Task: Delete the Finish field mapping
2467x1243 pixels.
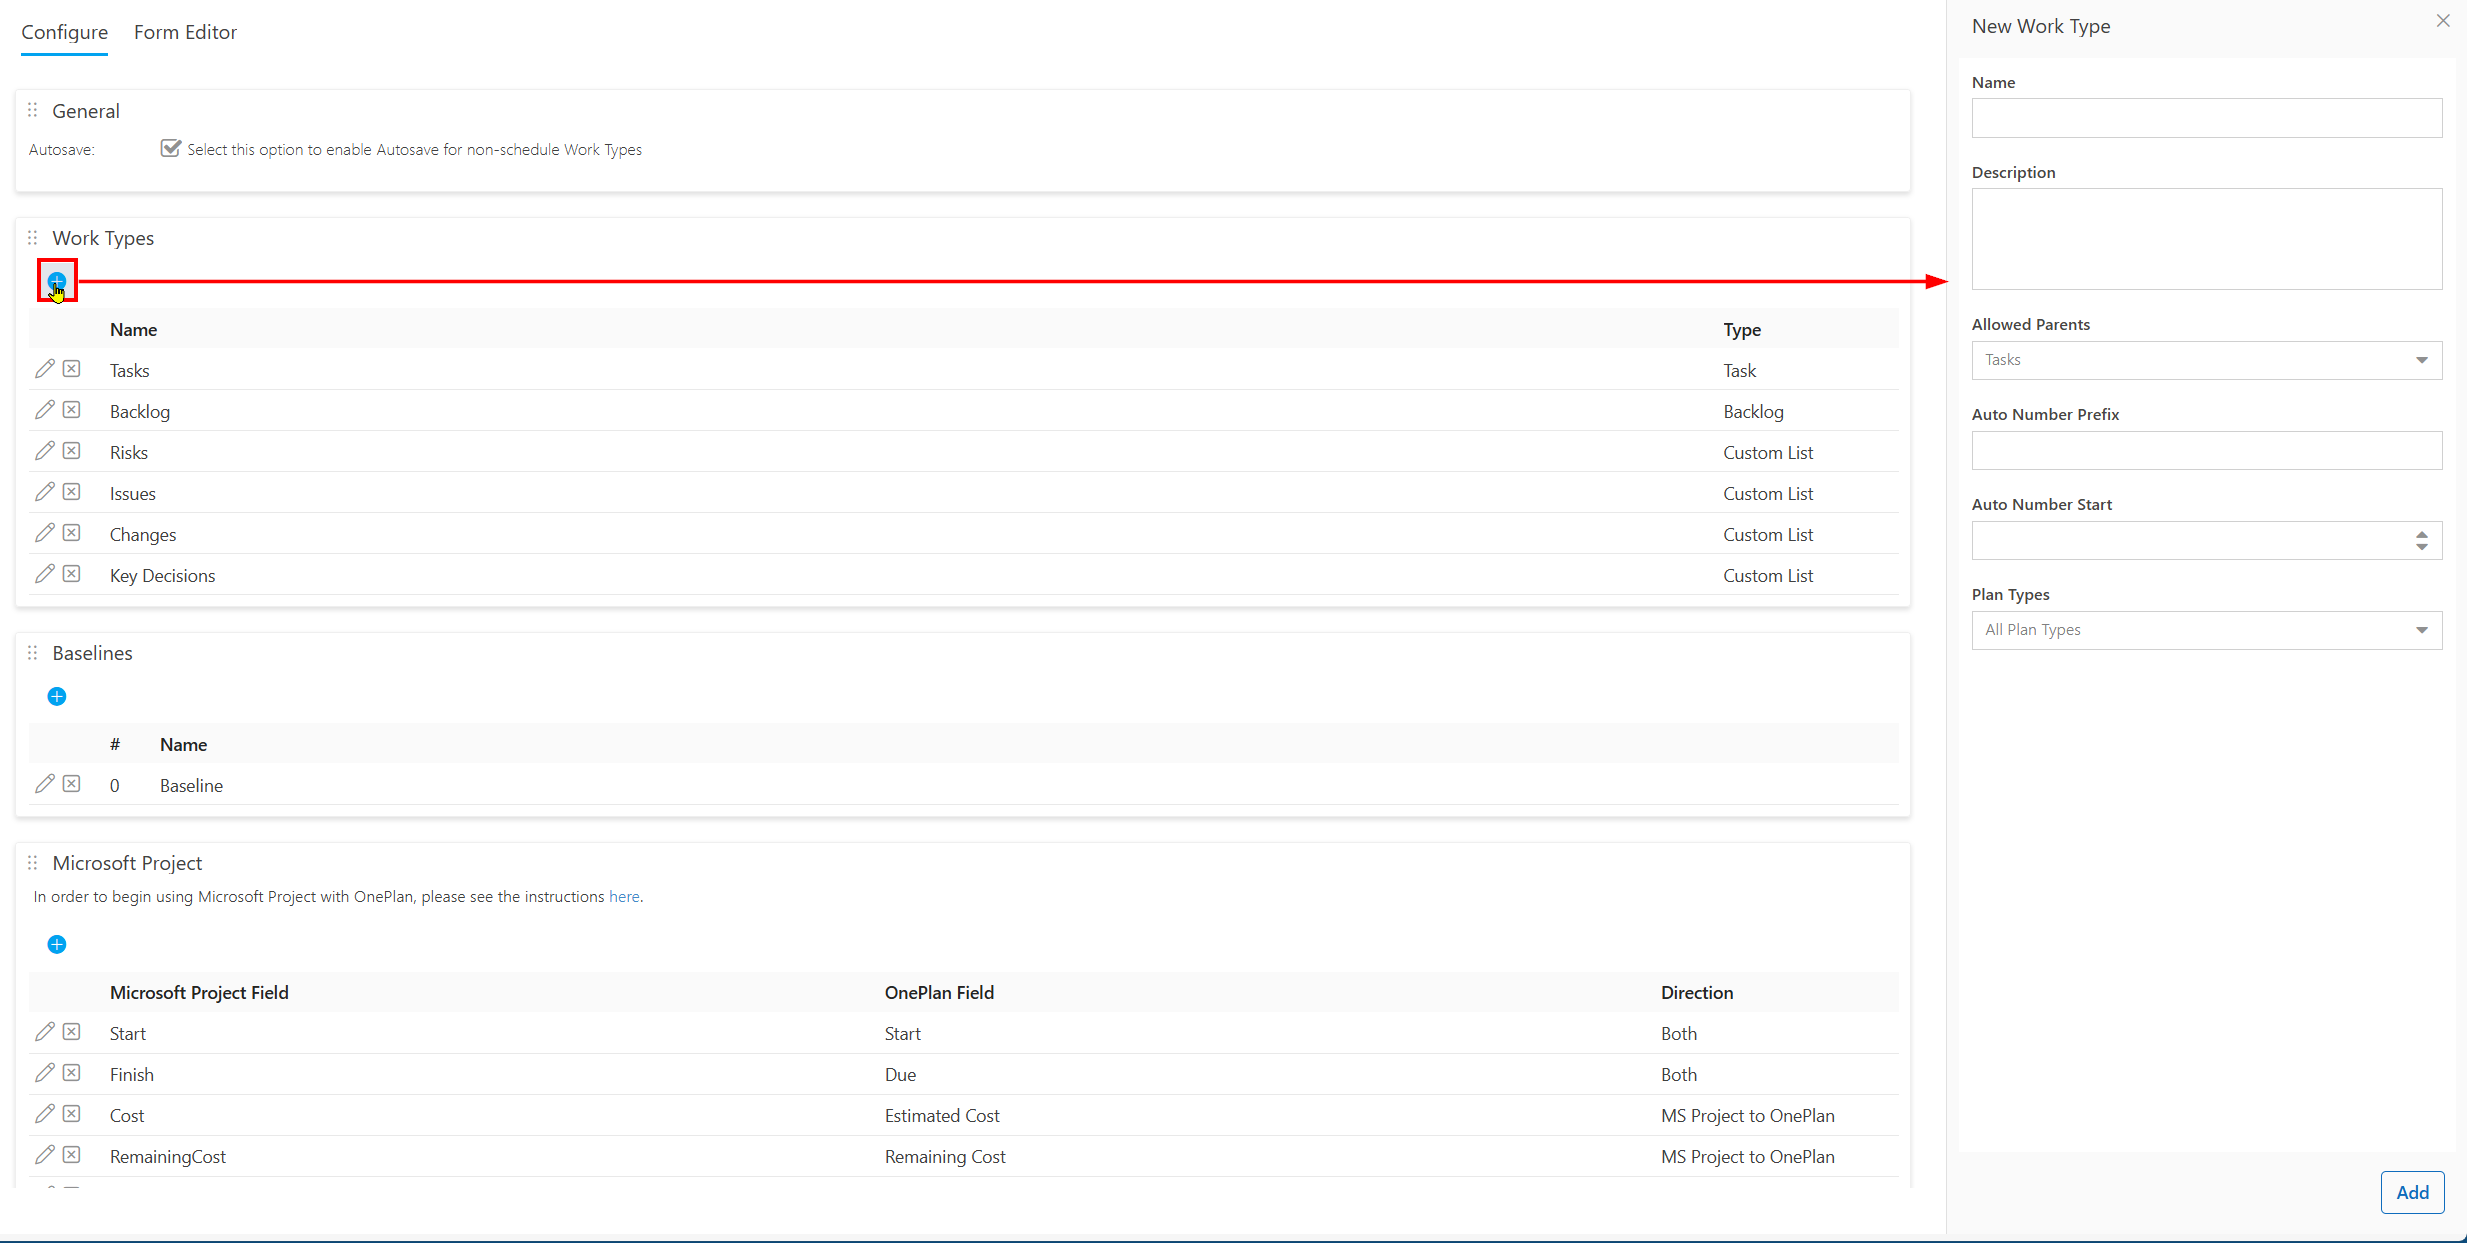Action: pos(72,1073)
